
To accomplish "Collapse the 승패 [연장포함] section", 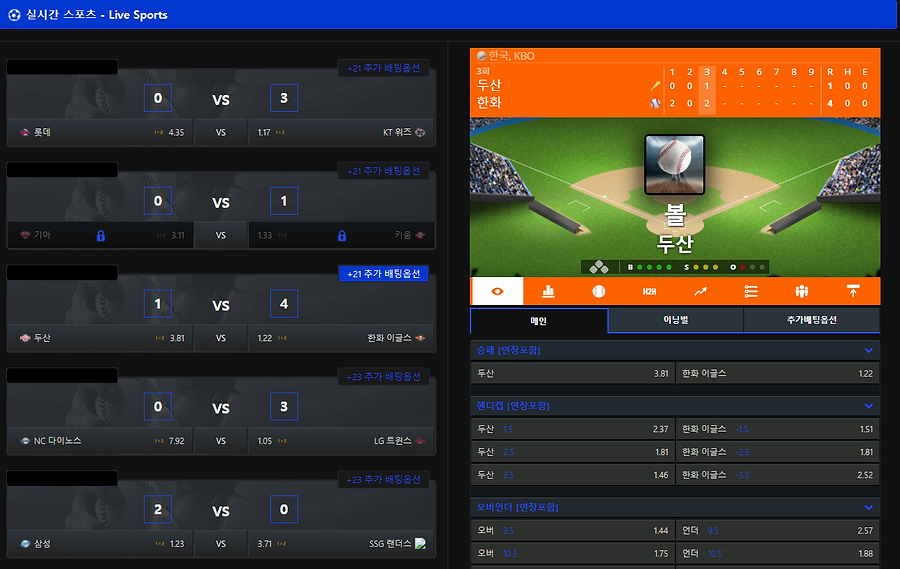I will click(x=868, y=350).
